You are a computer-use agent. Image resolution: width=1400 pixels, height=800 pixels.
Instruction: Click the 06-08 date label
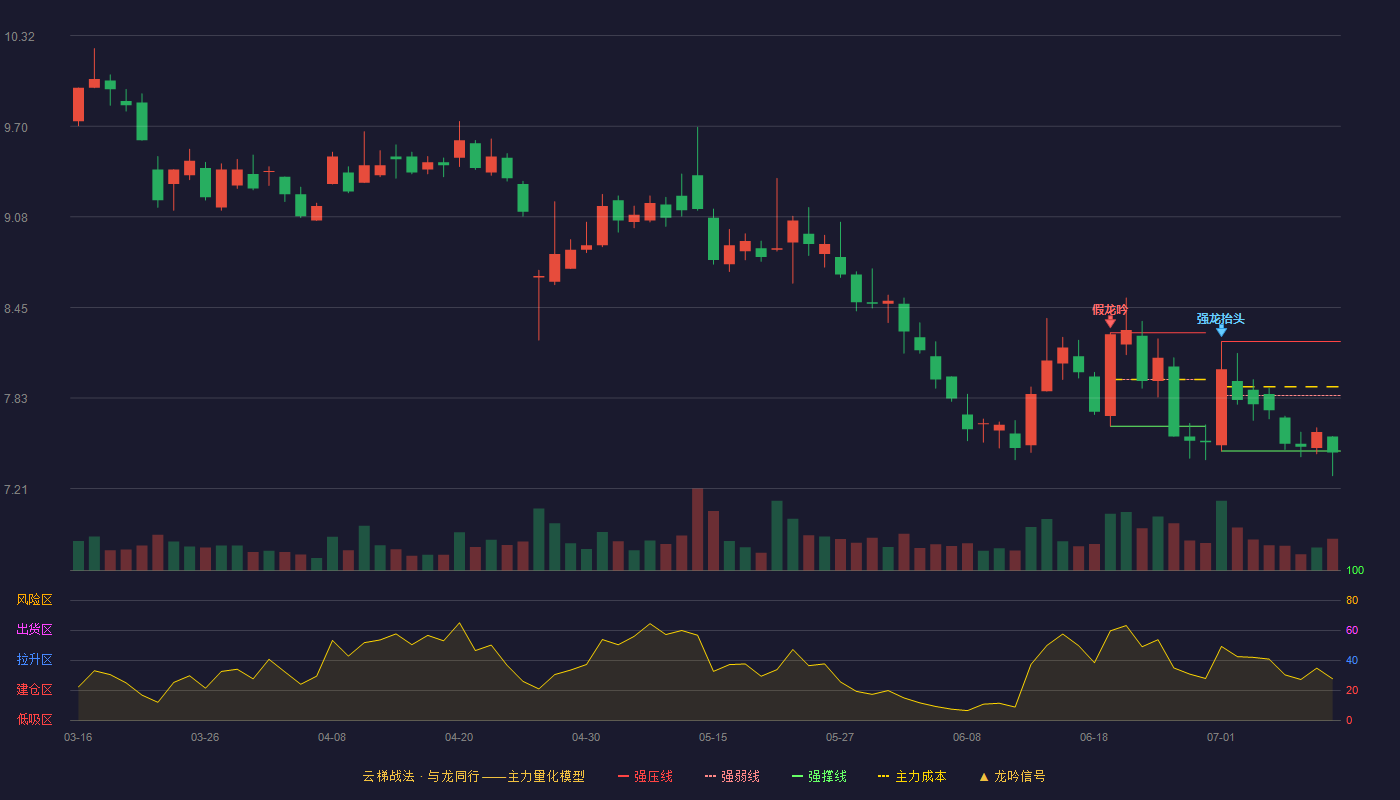tap(967, 737)
